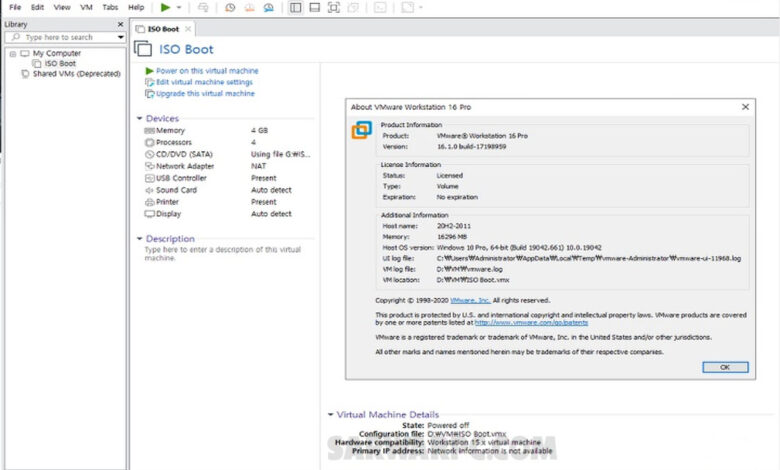Click the Revert to snapshot toolbar icon
Screen dimensions: 780x470
(249, 7)
